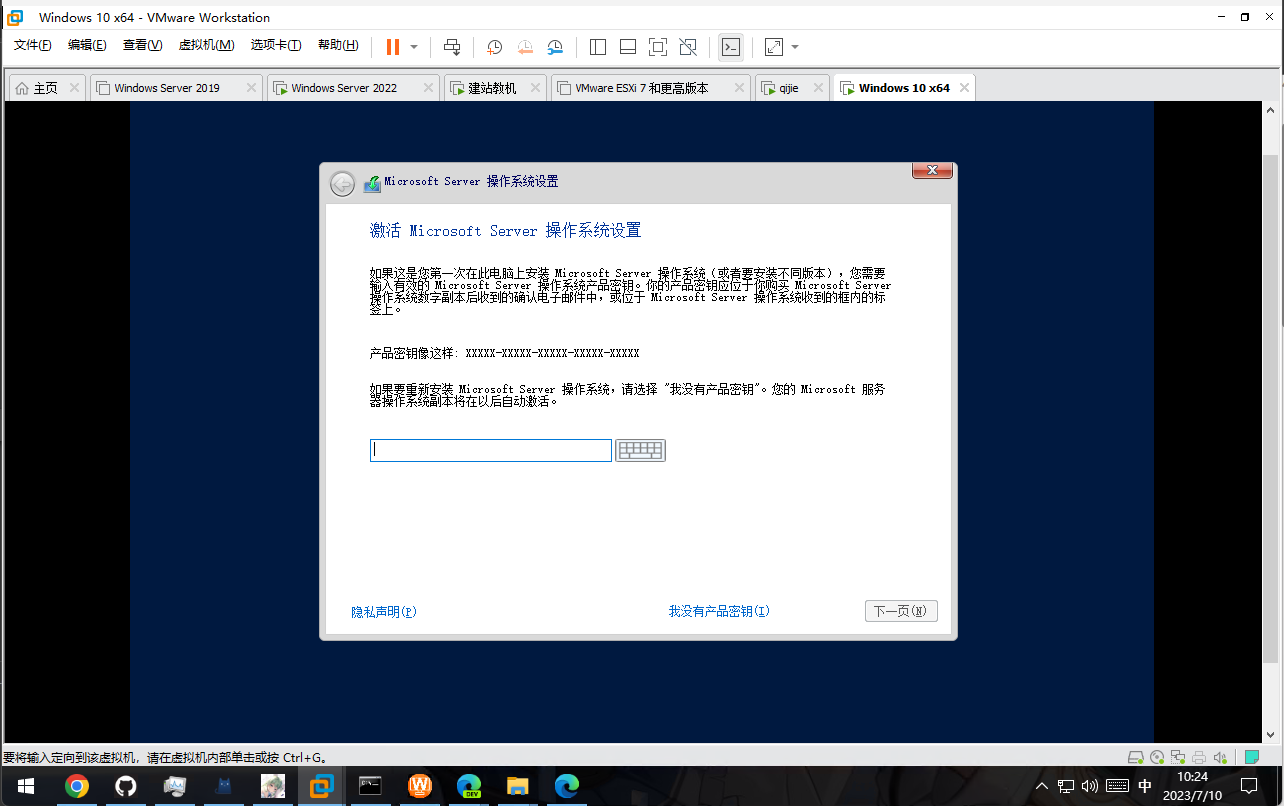Revert the virtual machine to its snapshot

[525, 47]
